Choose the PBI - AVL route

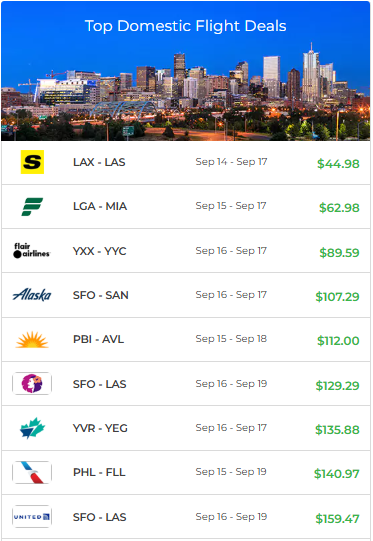(x=98, y=340)
